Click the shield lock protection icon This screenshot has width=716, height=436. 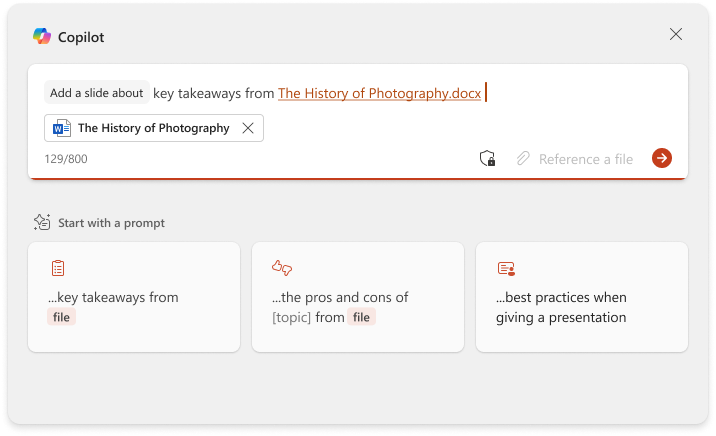tap(488, 158)
